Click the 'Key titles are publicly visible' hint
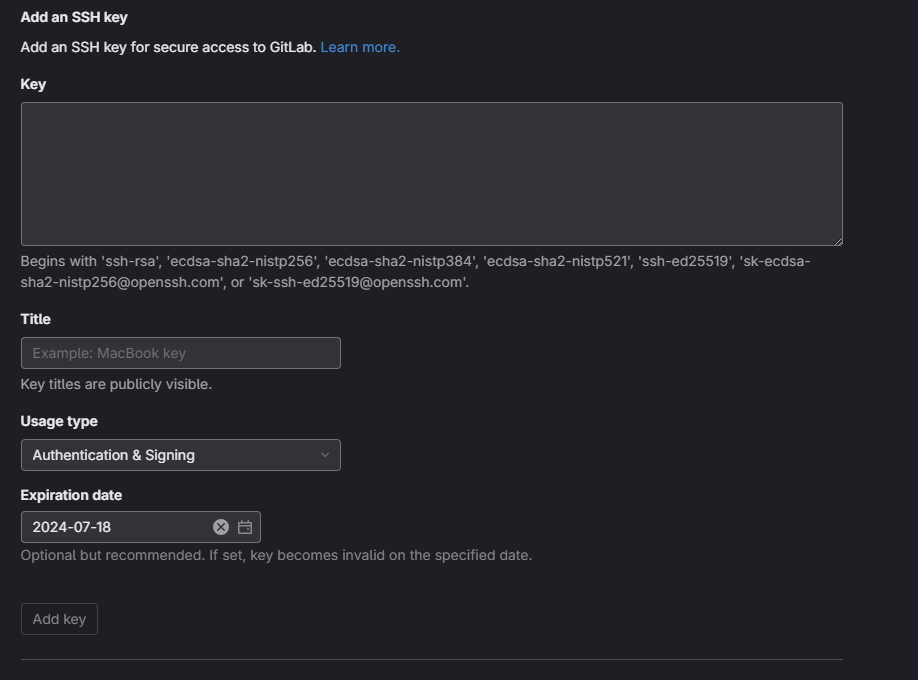The height and width of the screenshot is (680, 918). click(116, 384)
